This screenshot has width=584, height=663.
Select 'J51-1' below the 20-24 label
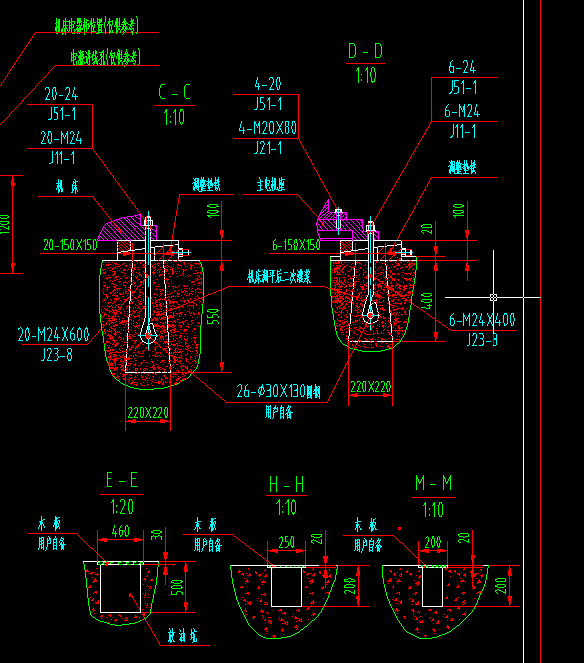point(62,114)
